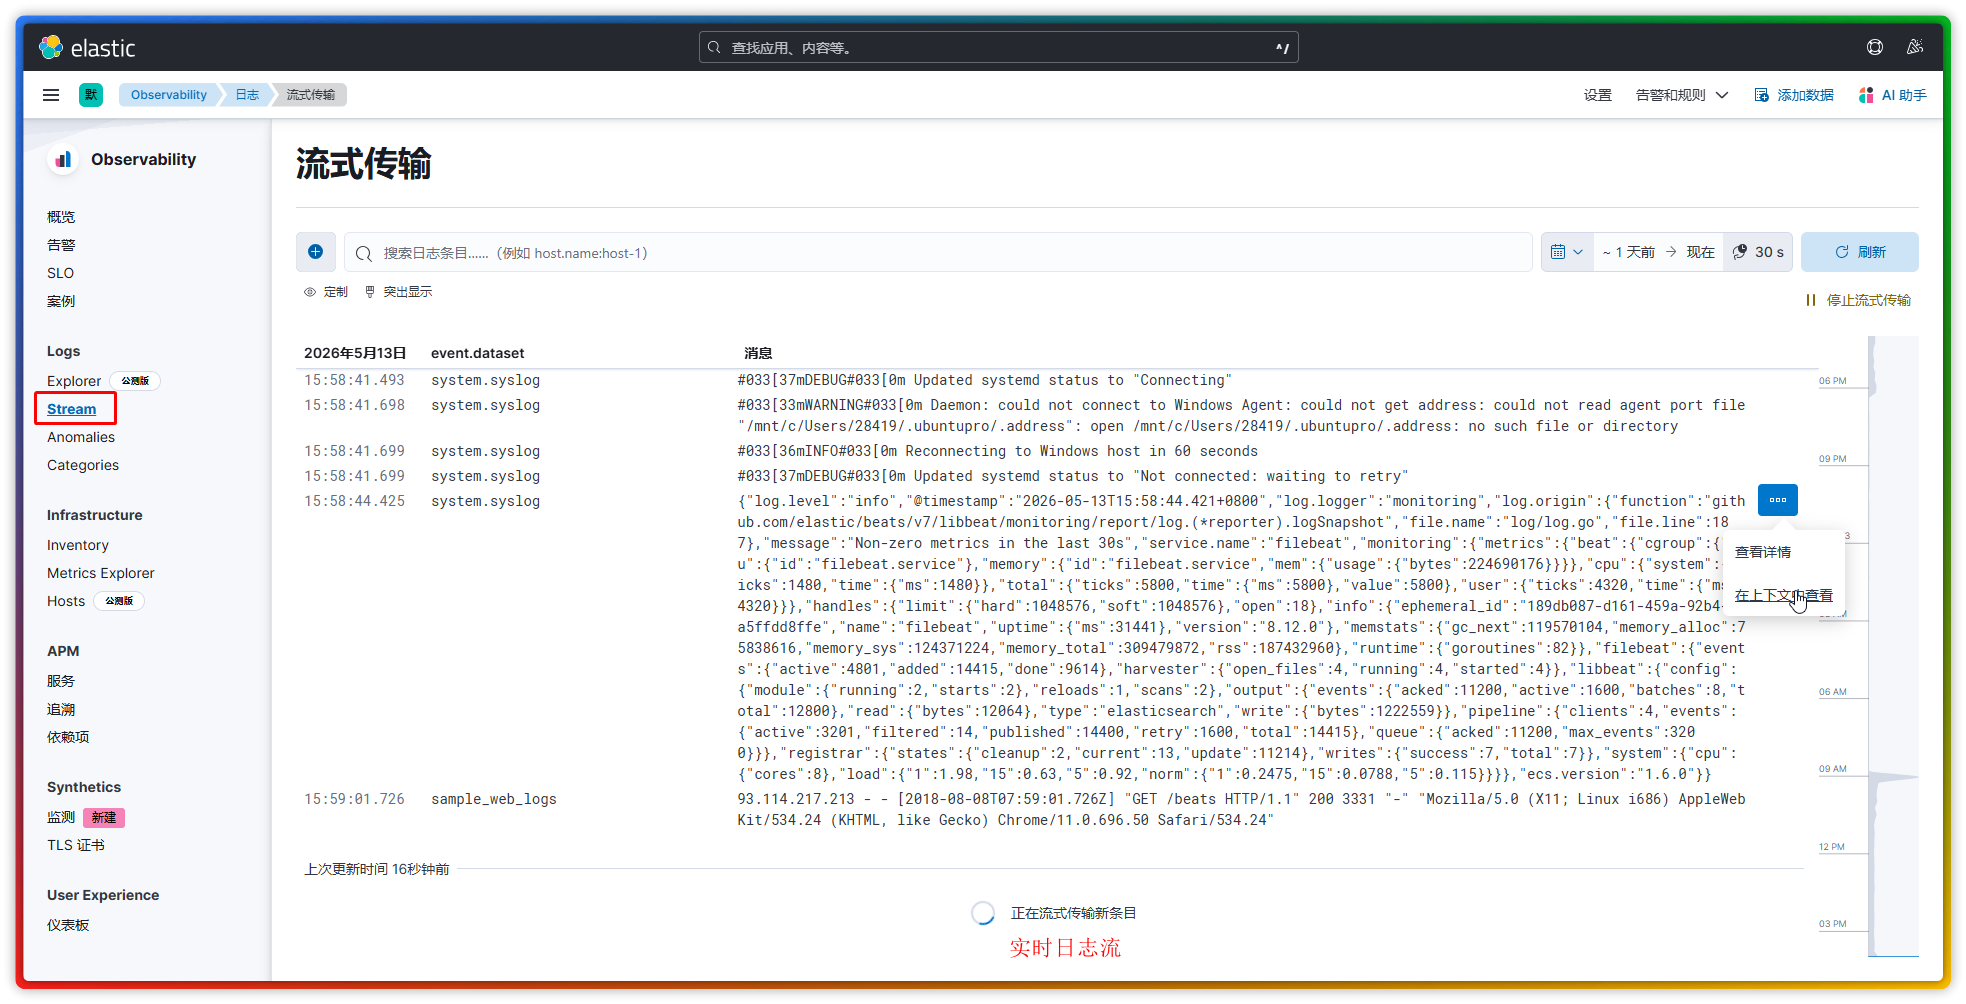The width and height of the screenshot is (1966, 1004).
Task: Jump to 09 AM on the log minimap
Action: click(1832, 769)
